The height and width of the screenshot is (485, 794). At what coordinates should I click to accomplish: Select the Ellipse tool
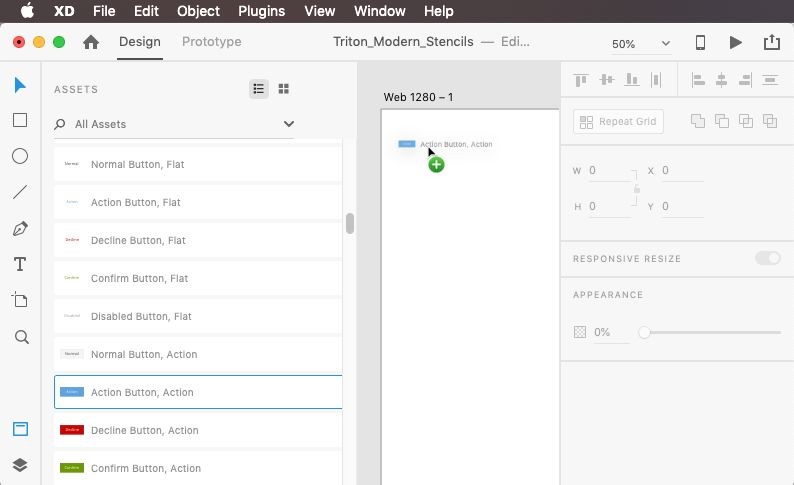(x=20, y=156)
